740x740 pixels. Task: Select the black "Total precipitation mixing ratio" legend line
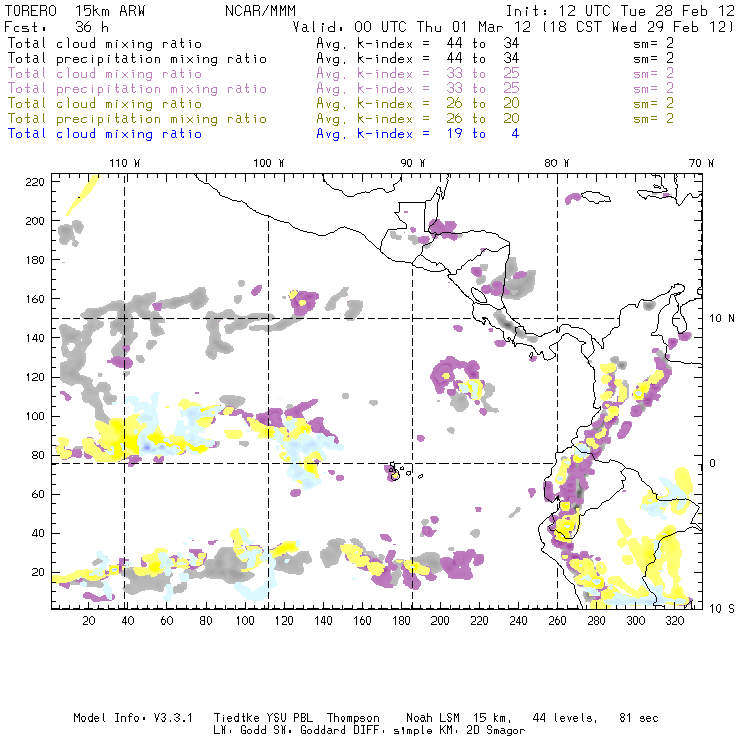[x=137, y=59]
